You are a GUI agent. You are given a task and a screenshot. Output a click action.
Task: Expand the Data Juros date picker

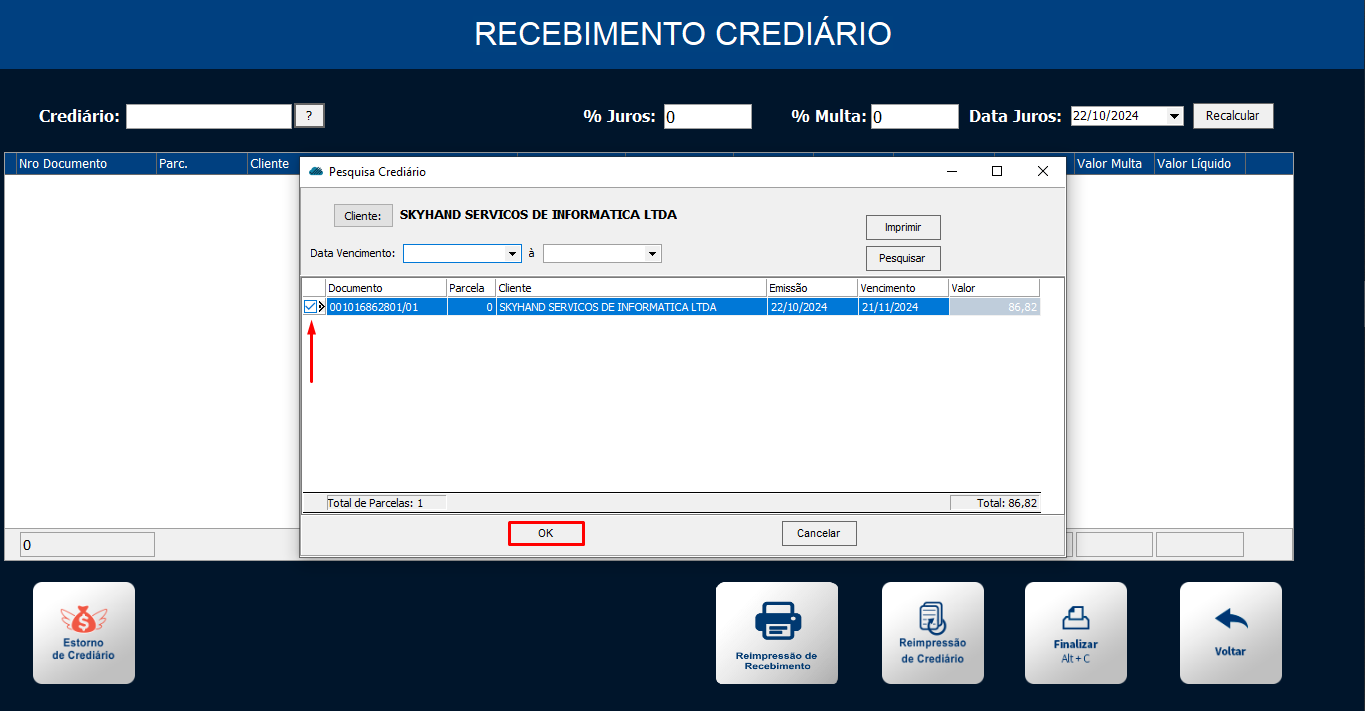tap(1174, 116)
